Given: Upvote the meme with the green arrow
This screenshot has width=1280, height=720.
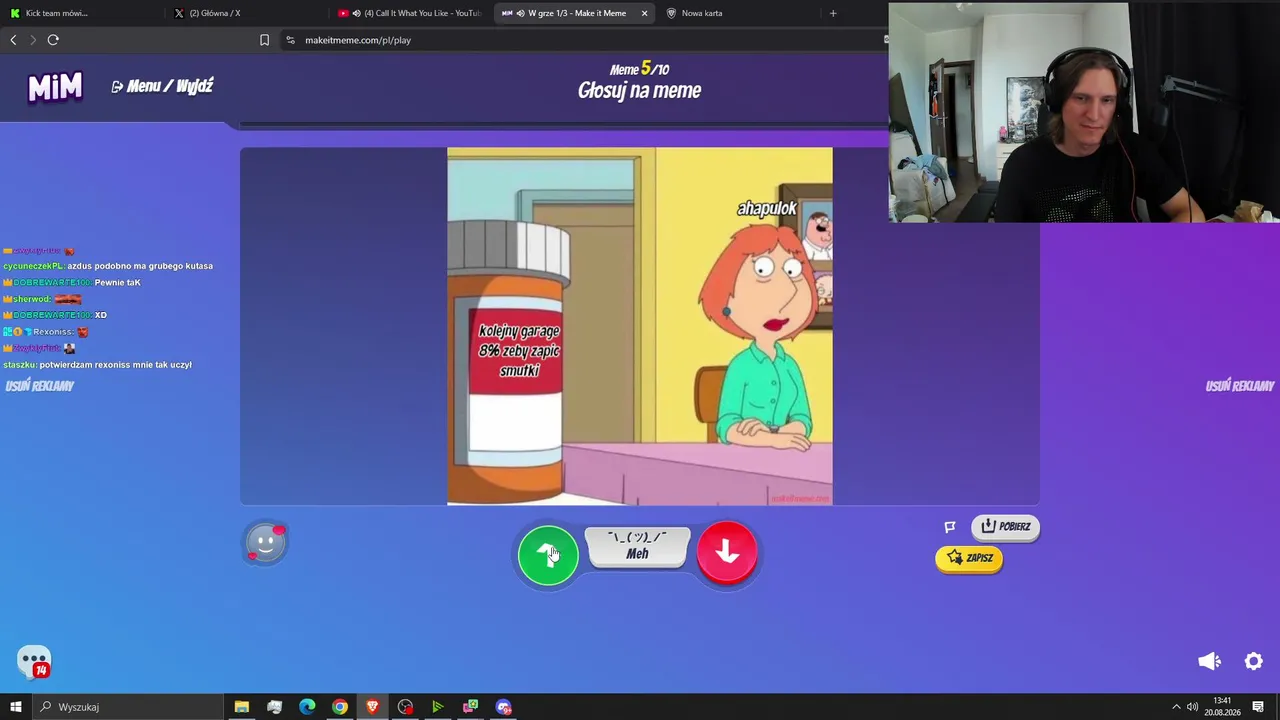Looking at the screenshot, I should pos(548,555).
